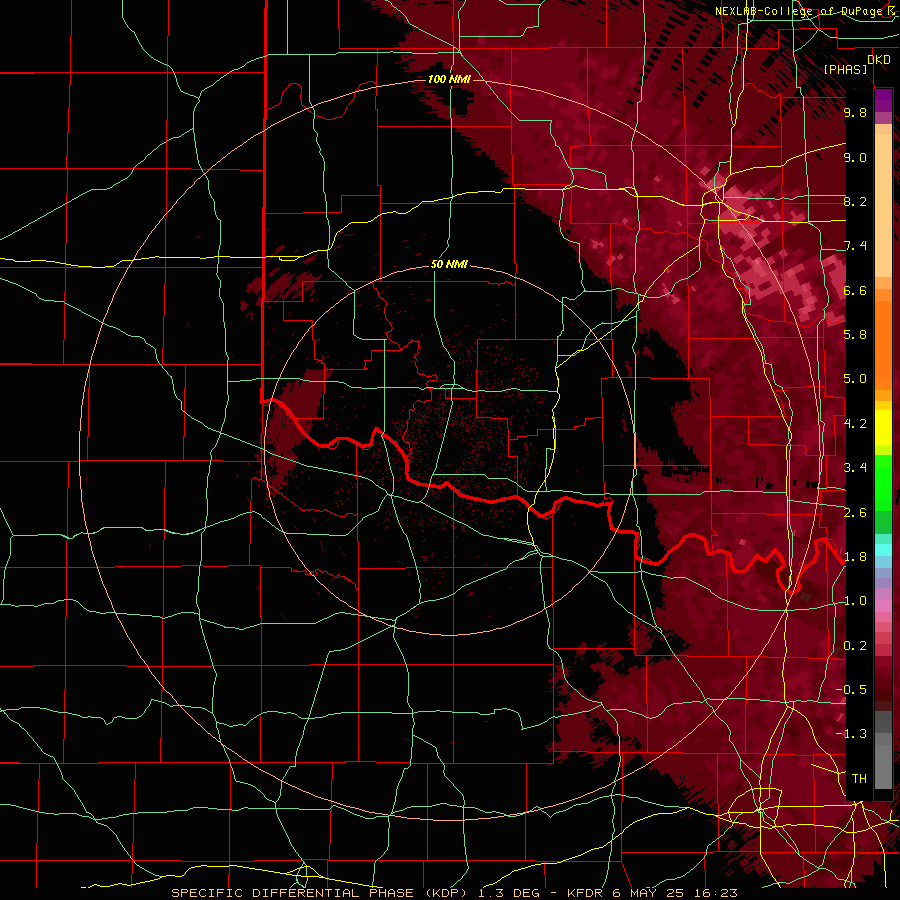Click the cyan swatch on the color bar
Image resolution: width=900 pixels, height=900 pixels.
click(883, 550)
